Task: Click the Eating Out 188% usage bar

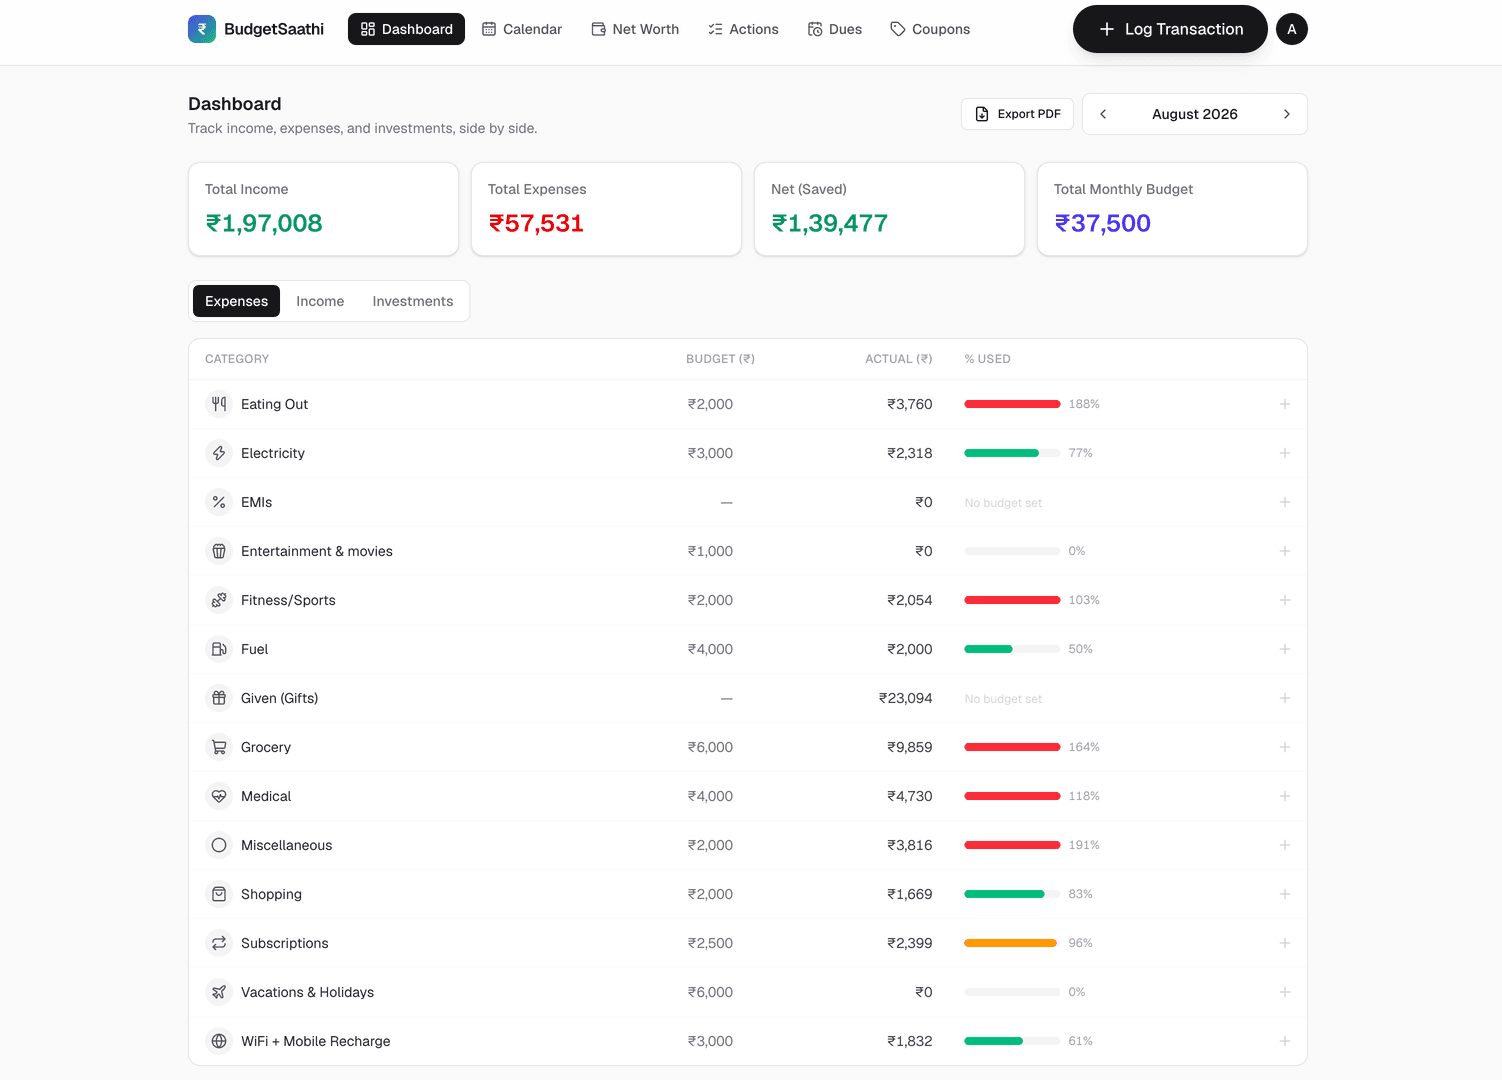Action: tap(1012, 404)
